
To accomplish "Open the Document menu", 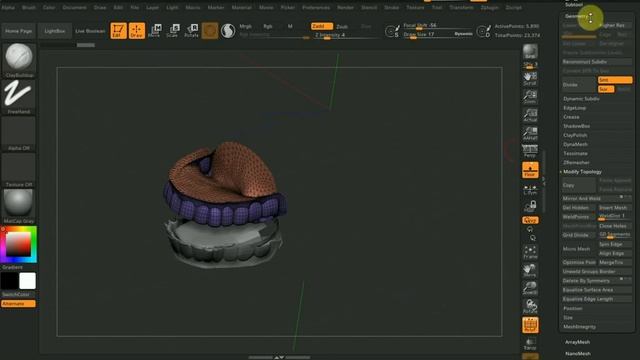I will [74, 7].
